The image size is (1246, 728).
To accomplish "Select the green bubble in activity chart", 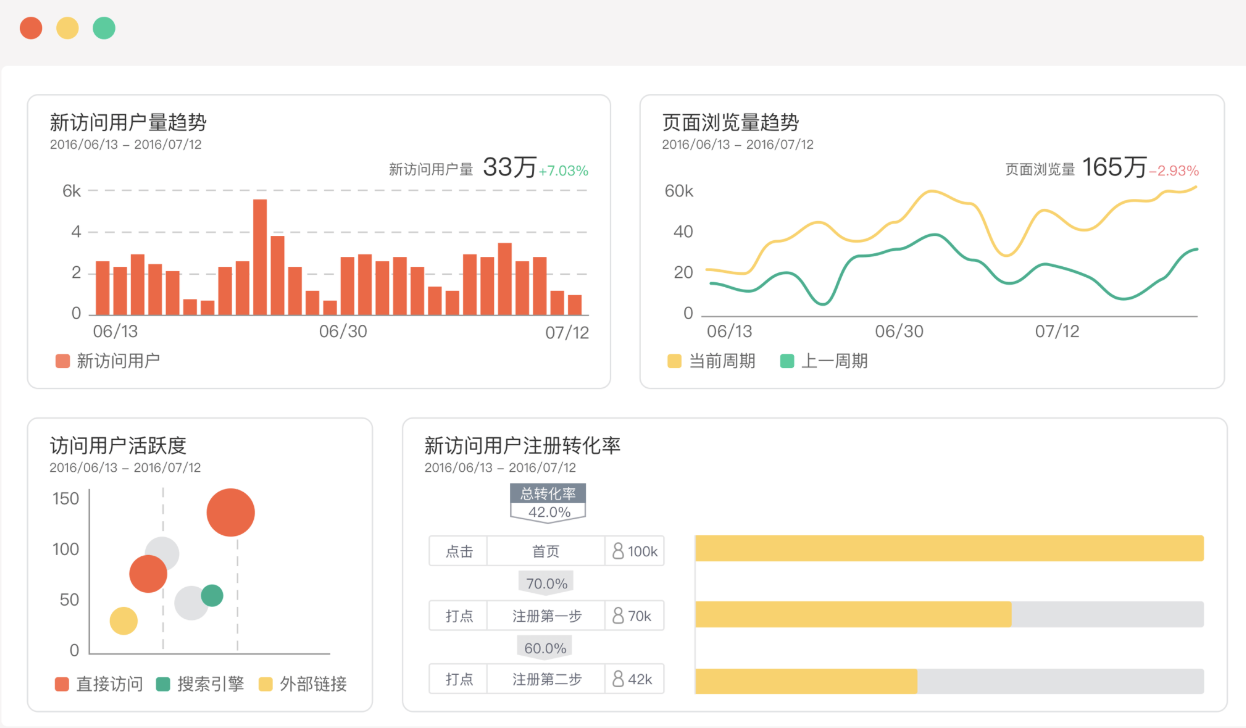I will tap(212, 596).
